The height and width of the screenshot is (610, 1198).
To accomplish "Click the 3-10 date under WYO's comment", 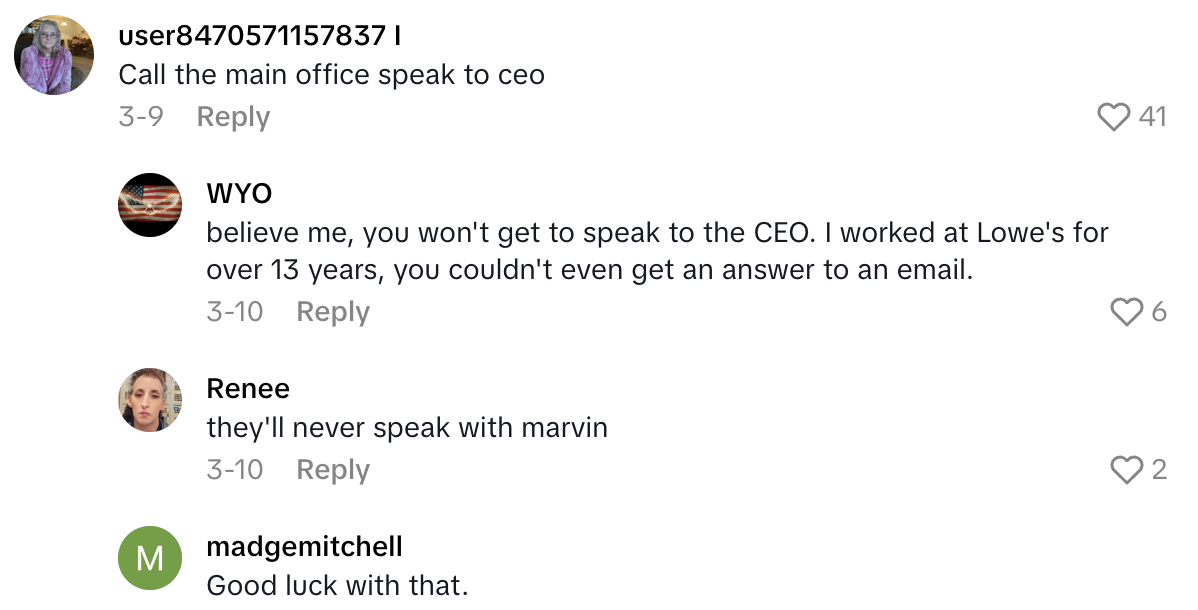I will pos(235,312).
